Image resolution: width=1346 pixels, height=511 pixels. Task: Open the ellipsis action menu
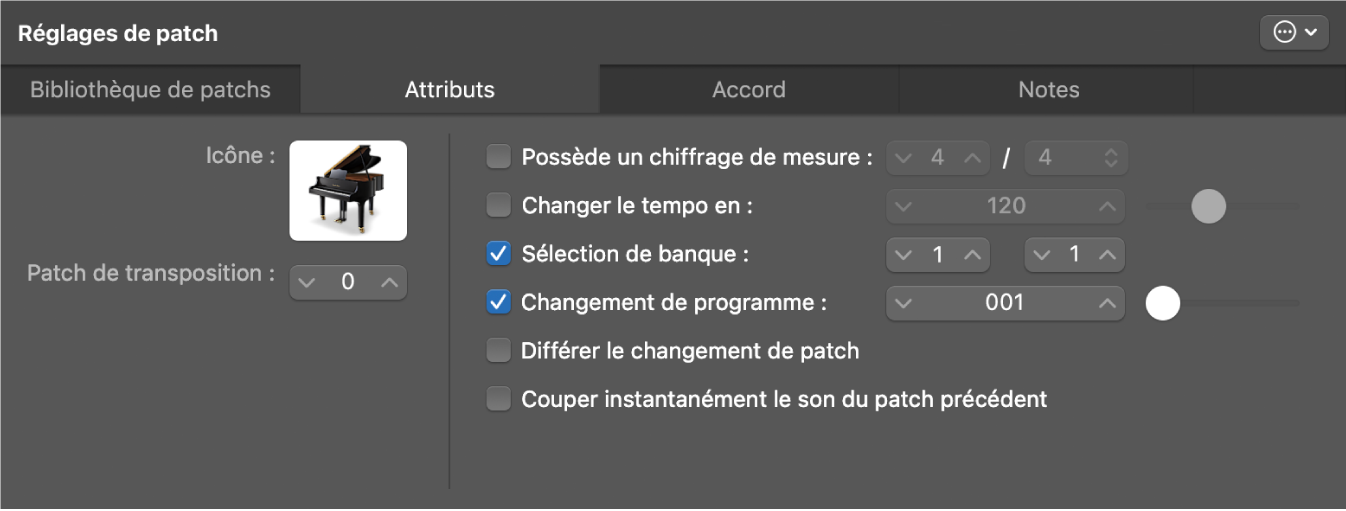[x=1294, y=33]
